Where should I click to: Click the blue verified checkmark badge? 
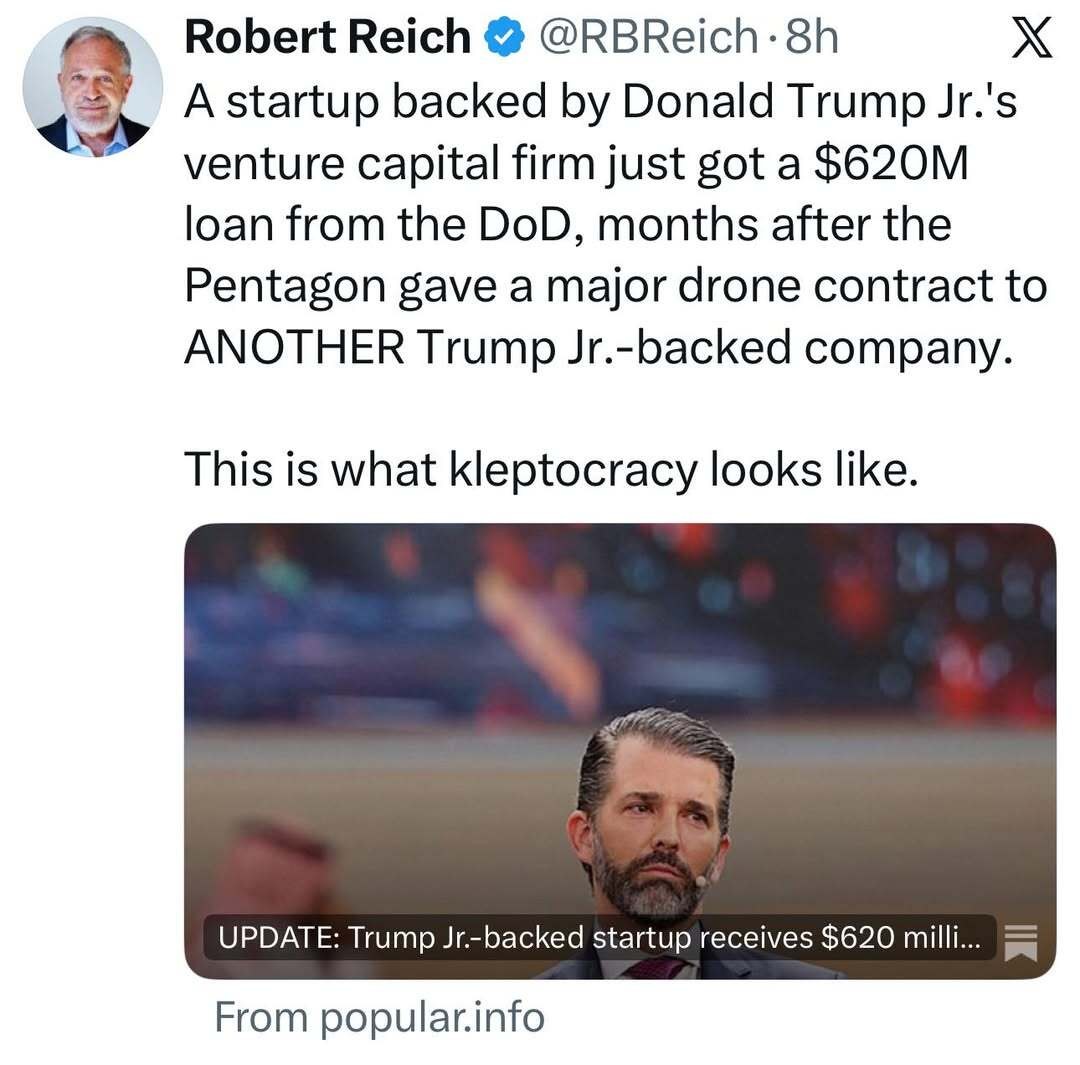coord(502,39)
